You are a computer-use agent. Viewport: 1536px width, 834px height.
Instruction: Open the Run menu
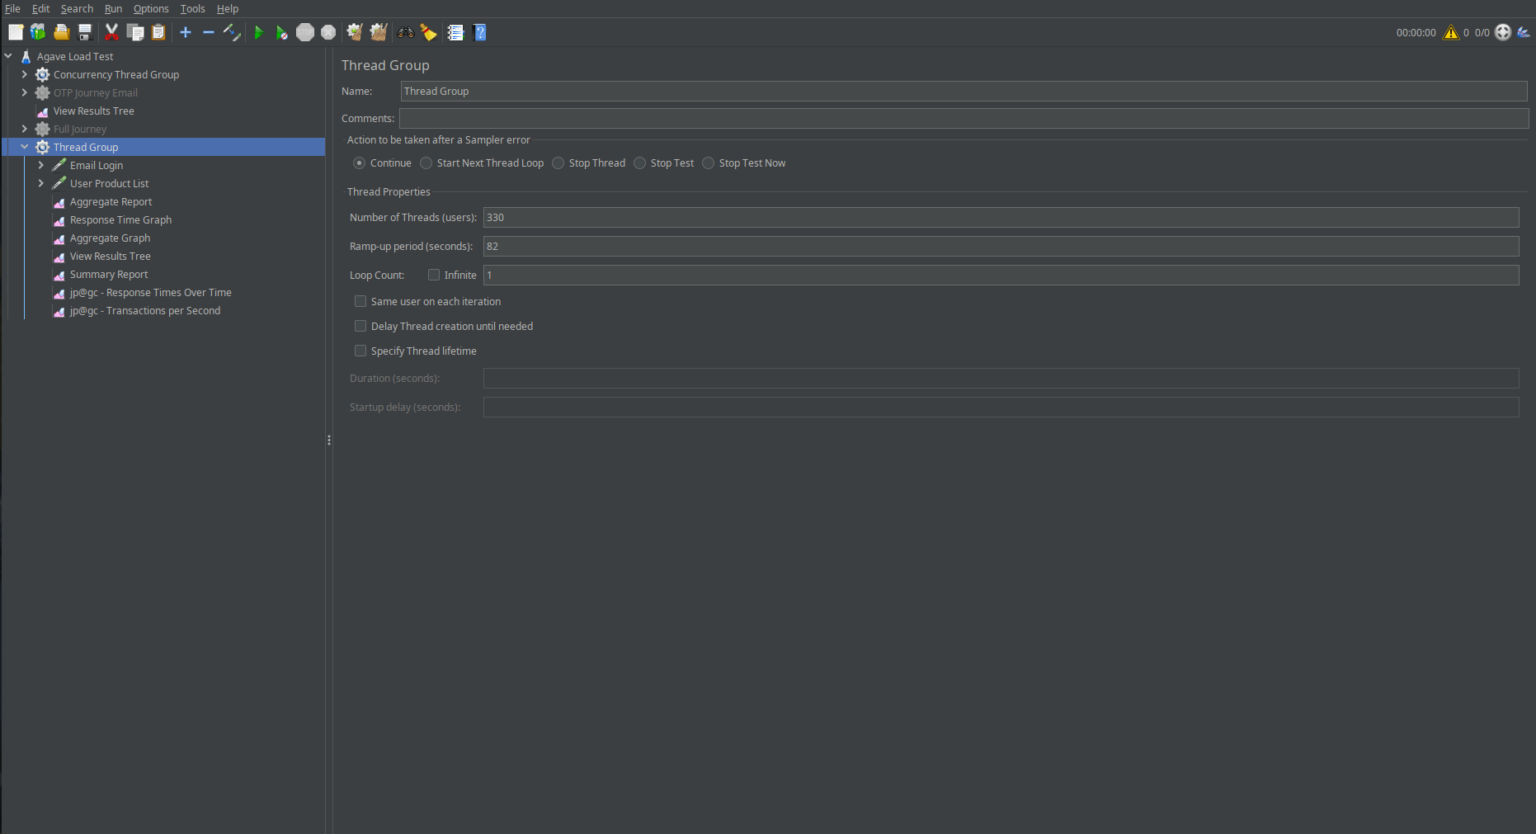click(113, 8)
